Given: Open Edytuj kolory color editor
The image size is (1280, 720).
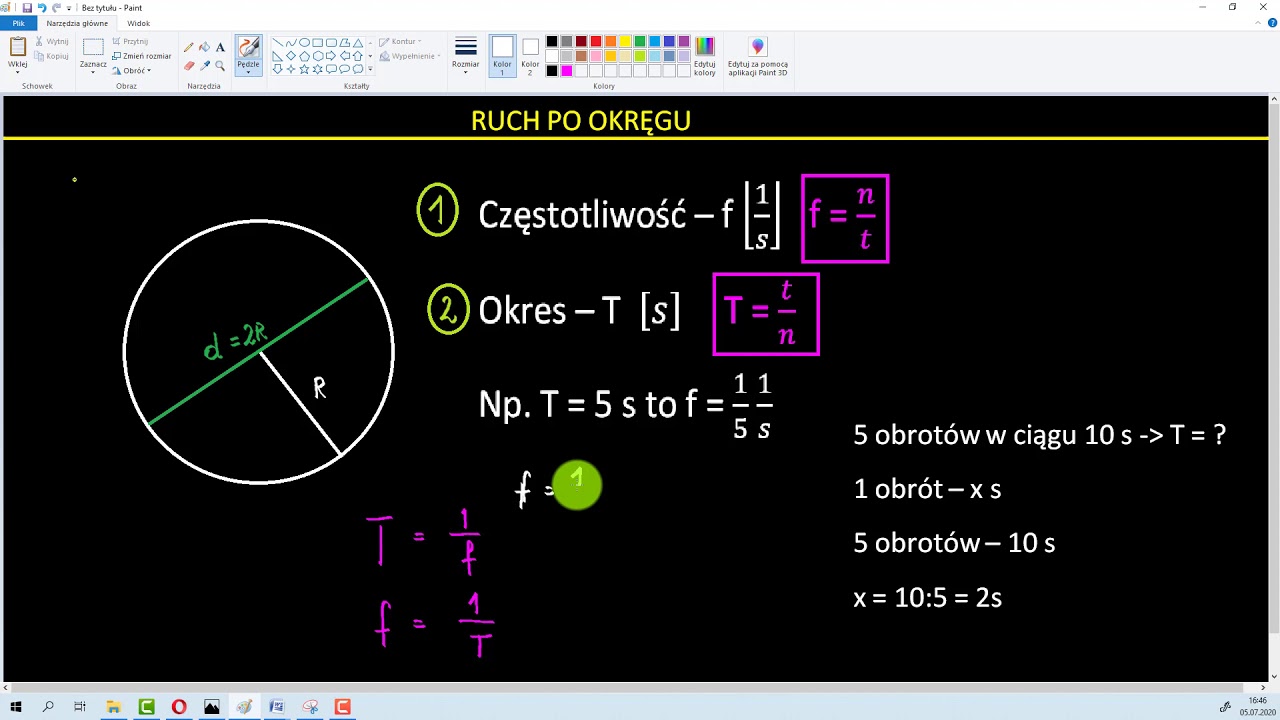Looking at the screenshot, I should (x=705, y=56).
